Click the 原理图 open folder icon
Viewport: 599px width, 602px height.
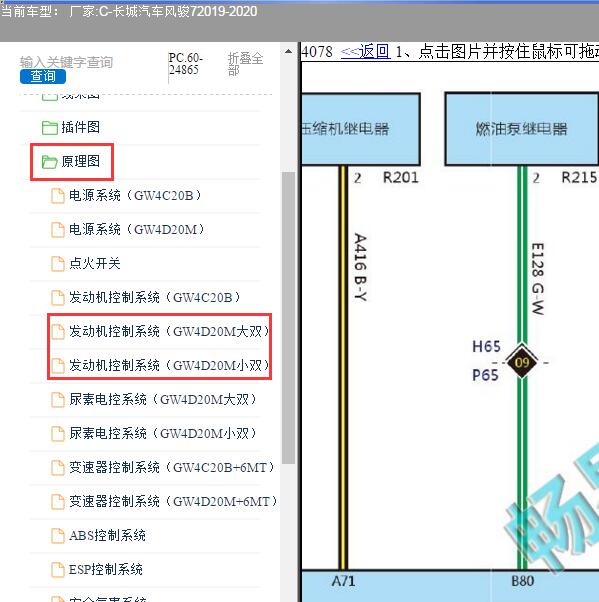(x=50, y=162)
